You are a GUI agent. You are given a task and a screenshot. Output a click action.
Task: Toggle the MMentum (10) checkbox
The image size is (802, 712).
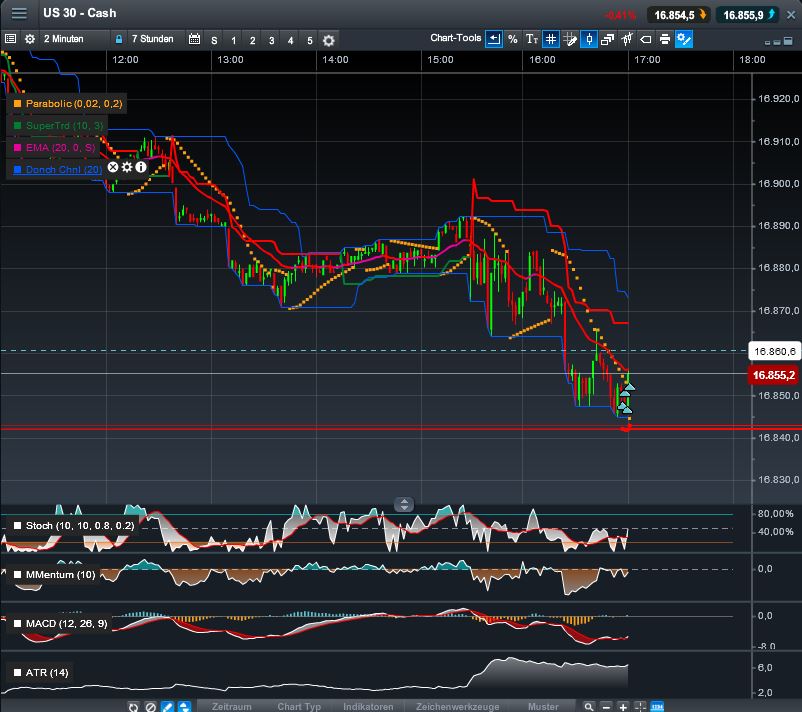coord(17,574)
